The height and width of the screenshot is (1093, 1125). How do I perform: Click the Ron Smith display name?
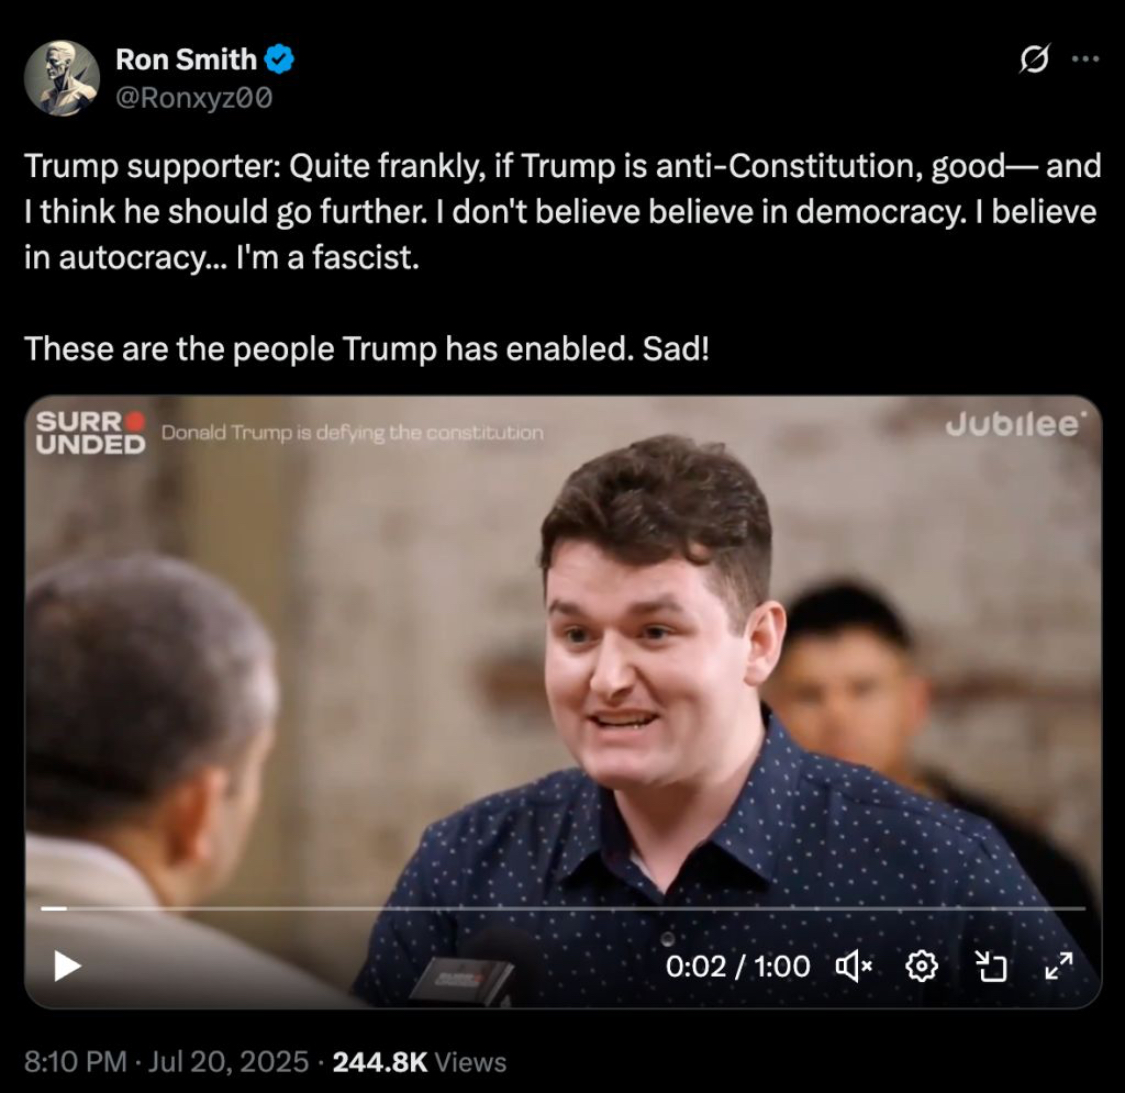(186, 60)
